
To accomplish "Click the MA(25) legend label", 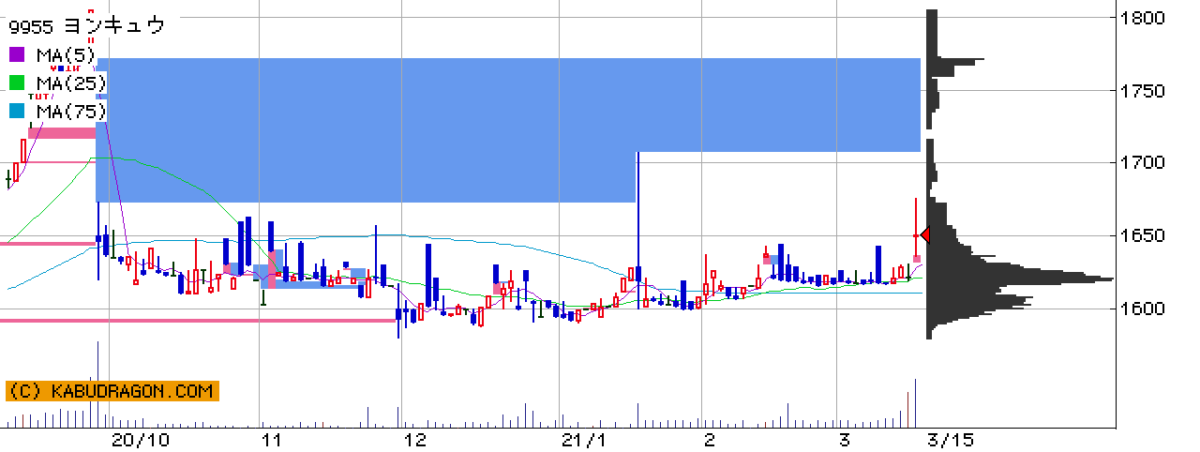I will (x=70, y=82).
